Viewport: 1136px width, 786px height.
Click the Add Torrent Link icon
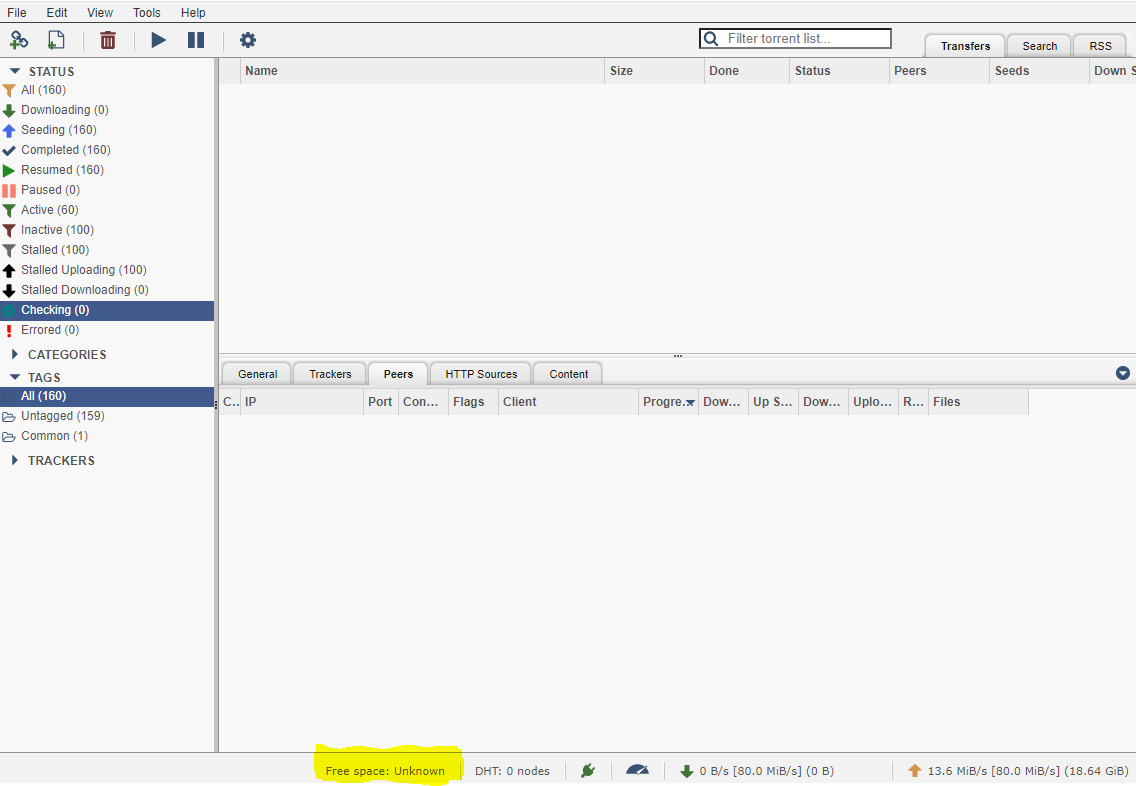pyautogui.click(x=19, y=40)
